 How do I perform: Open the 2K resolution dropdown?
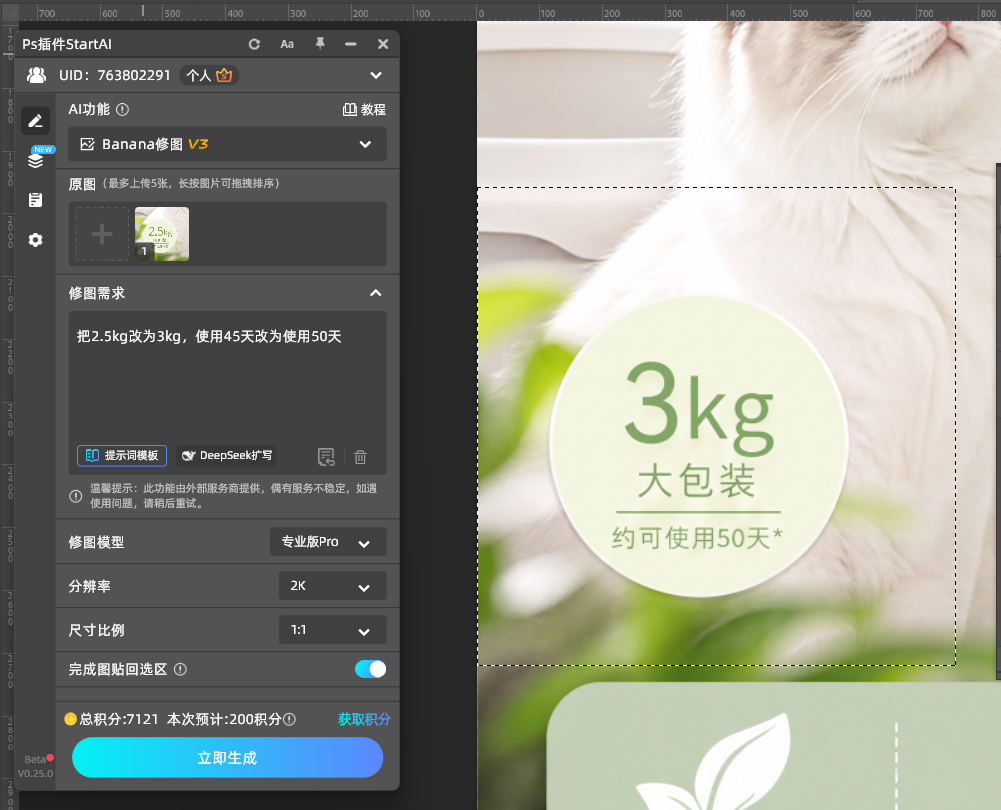[x=333, y=586]
